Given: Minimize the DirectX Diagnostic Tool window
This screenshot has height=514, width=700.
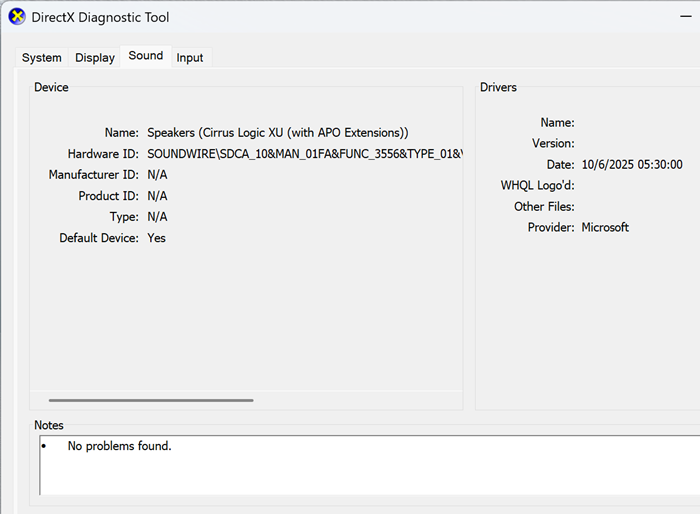Looking at the screenshot, I should tap(686, 17).
